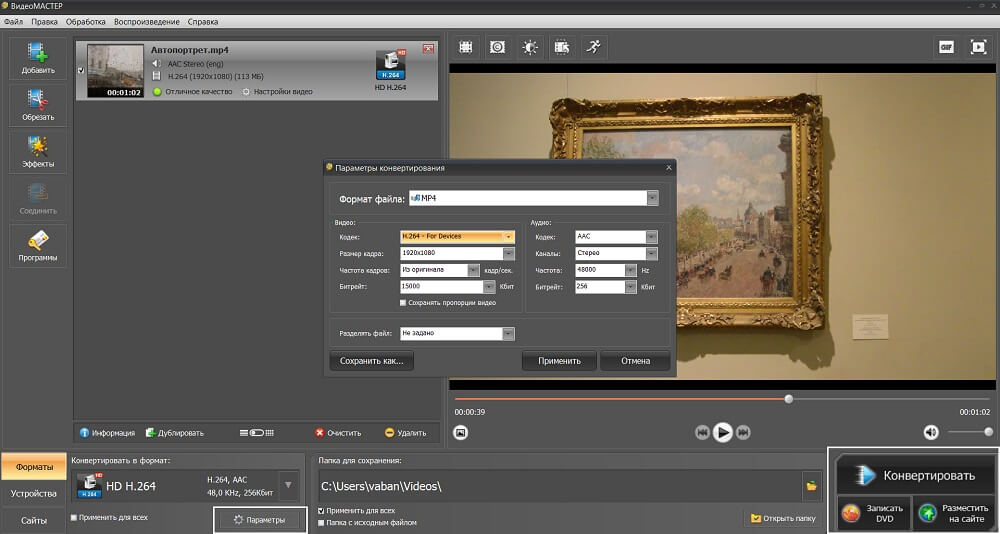Select the Устройства tab

click(x=34, y=494)
